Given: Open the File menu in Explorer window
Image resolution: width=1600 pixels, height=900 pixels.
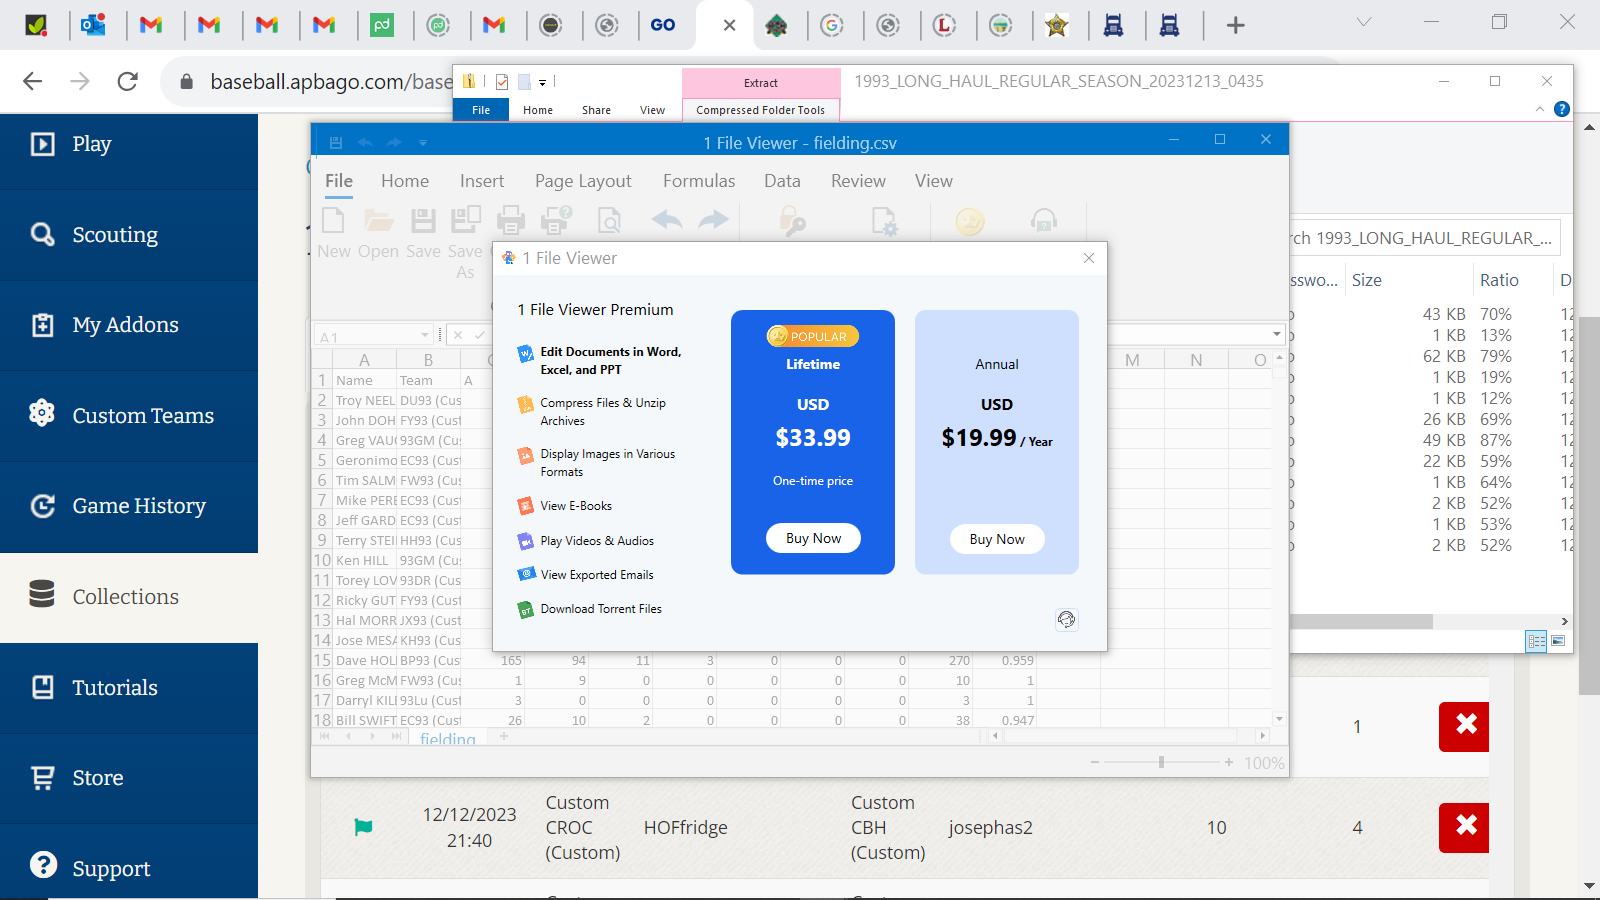Looking at the screenshot, I should pyautogui.click(x=481, y=110).
